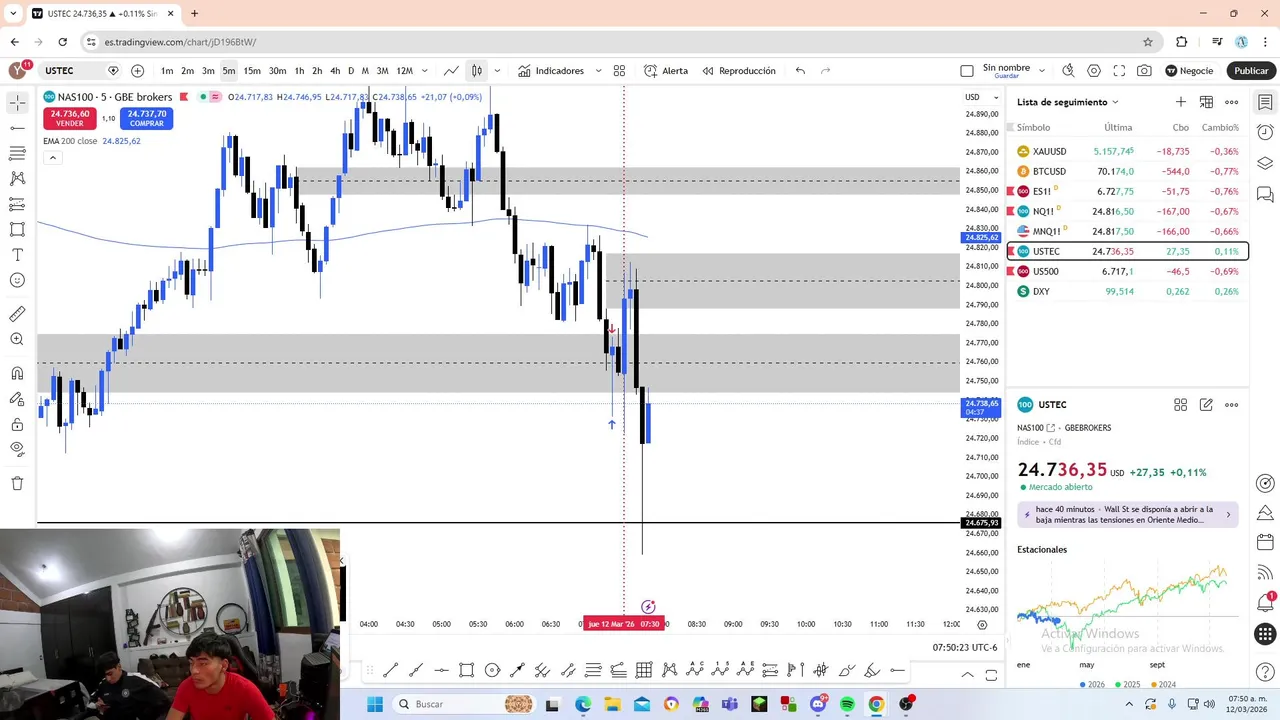This screenshot has height=720, width=1280.
Task: Open Spotify from the Windows taskbar
Action: click(847, 704)
